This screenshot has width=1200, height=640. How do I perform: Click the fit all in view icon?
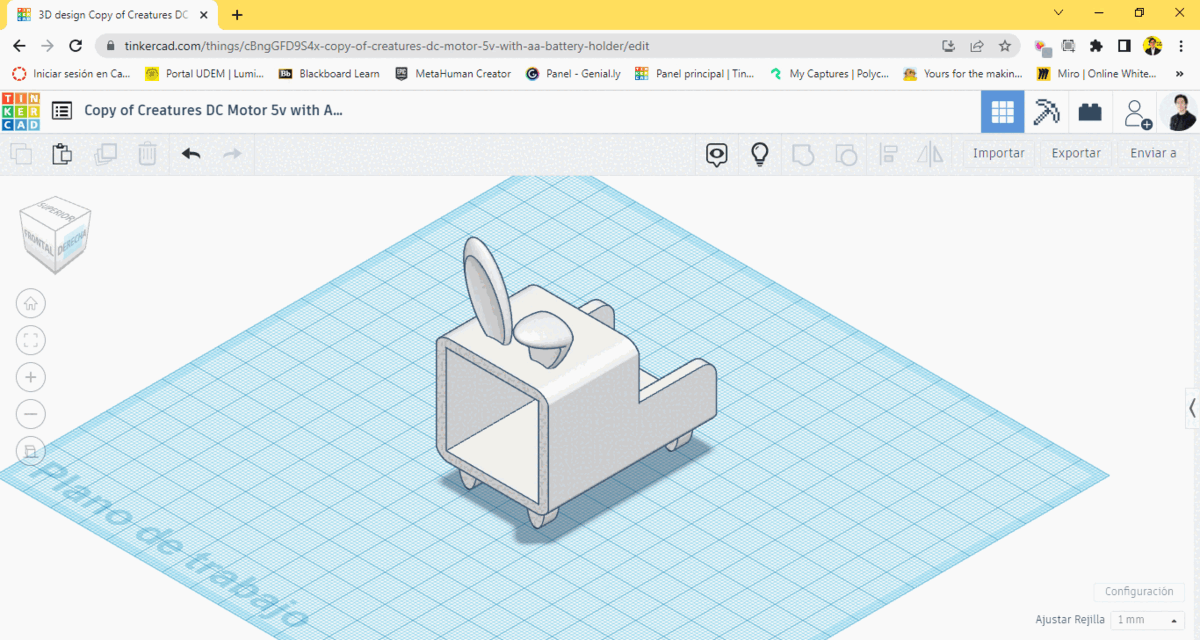[x=31, y=340]
